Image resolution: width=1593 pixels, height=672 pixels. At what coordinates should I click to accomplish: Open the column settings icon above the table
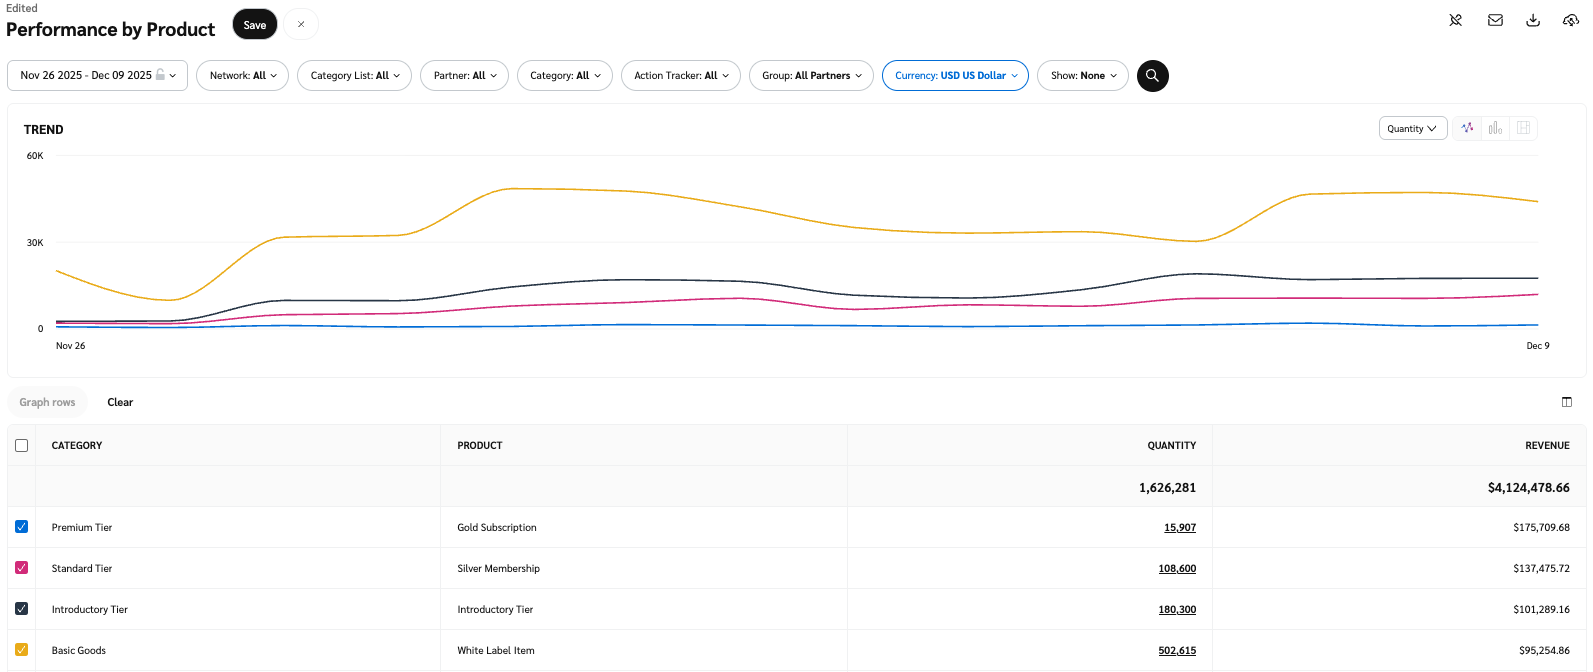1566,402
